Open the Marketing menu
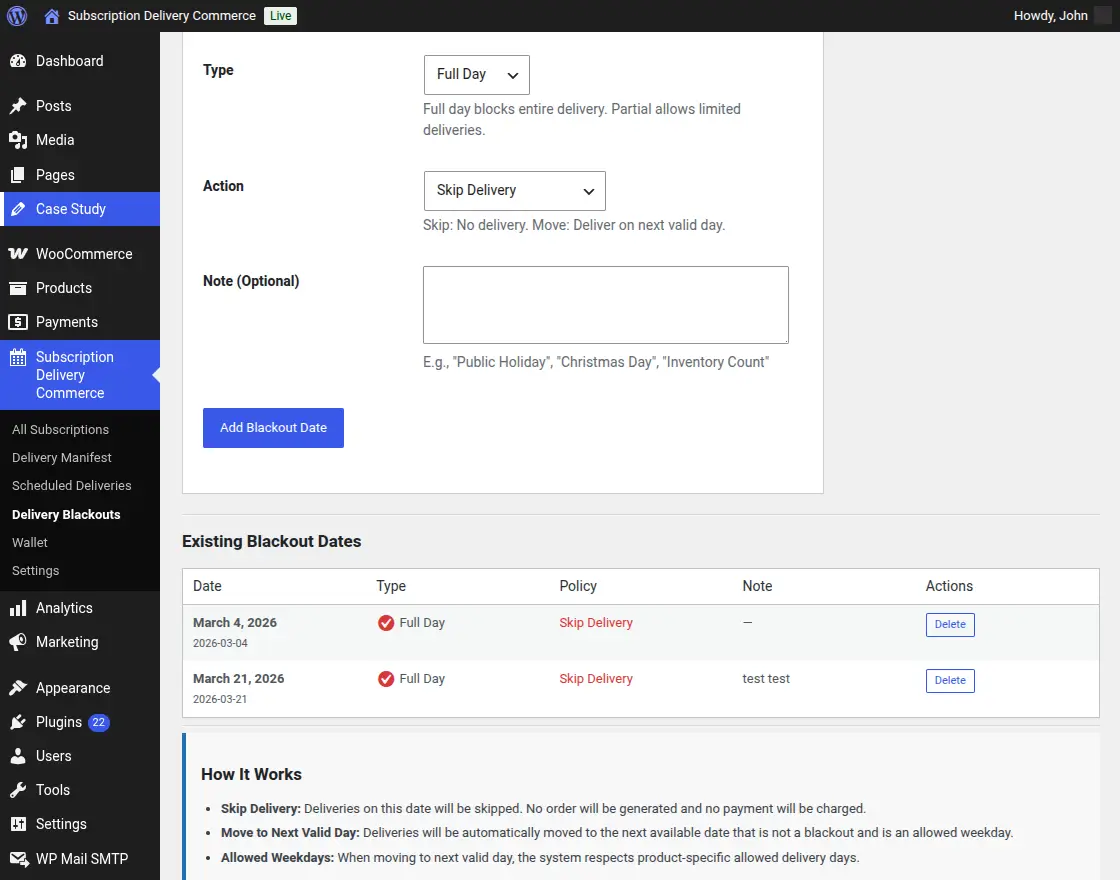 click(80, 642)
